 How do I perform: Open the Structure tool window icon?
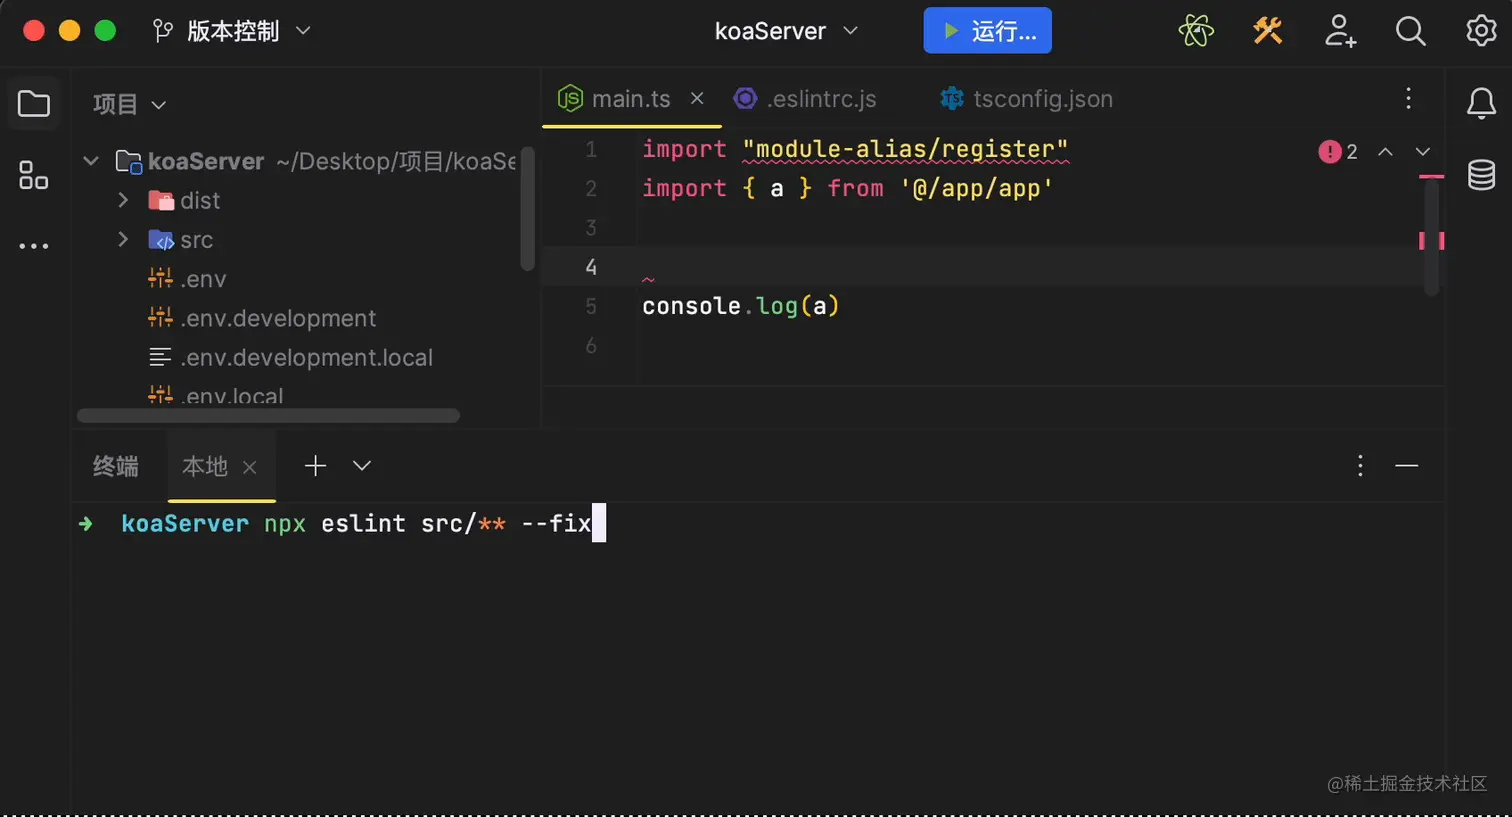33,175
